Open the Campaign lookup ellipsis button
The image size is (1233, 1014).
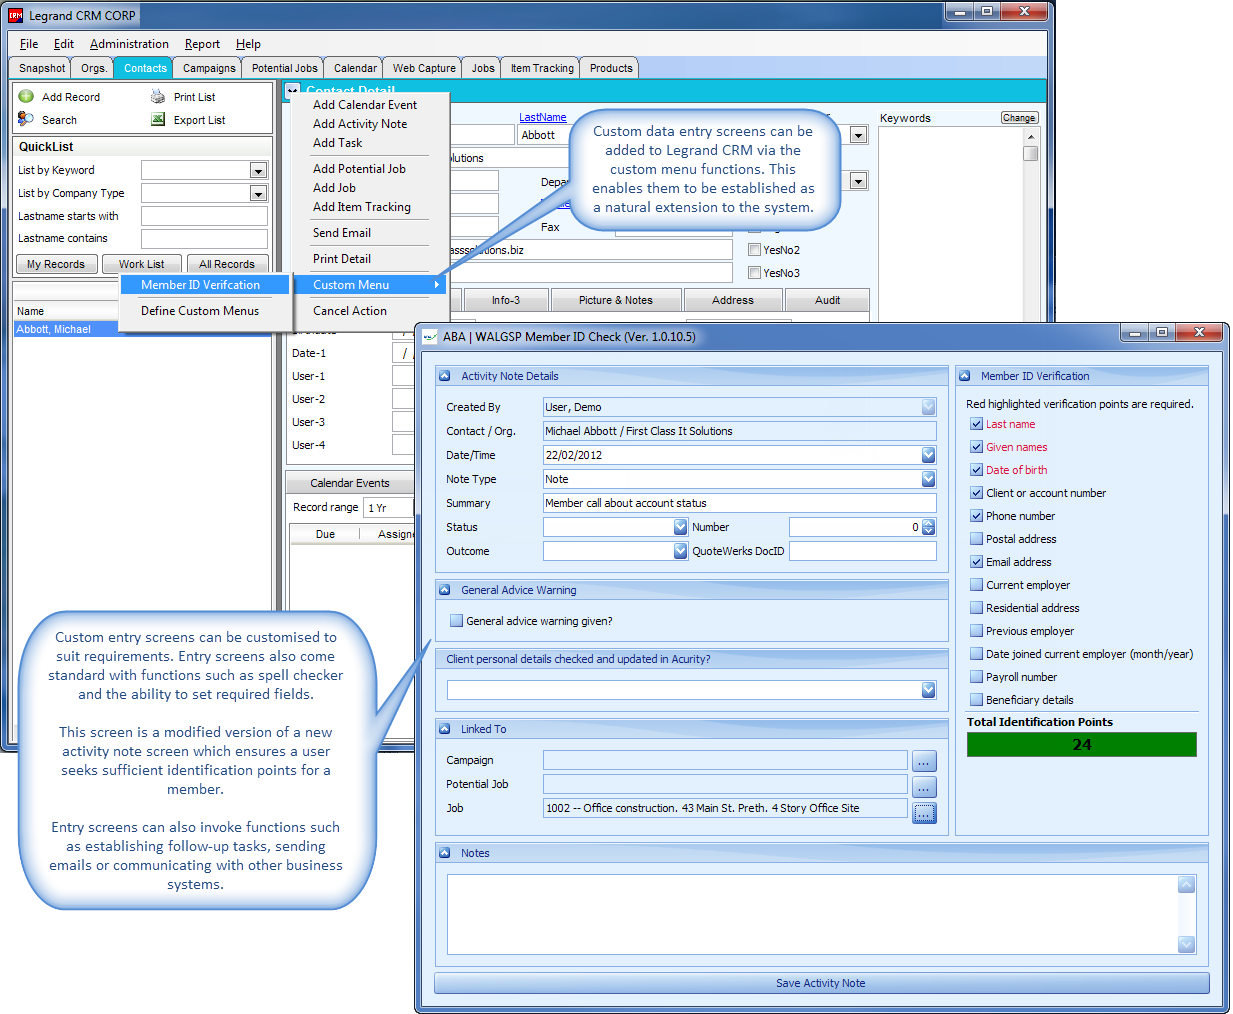pyautogui.click(x=924, y=761)
